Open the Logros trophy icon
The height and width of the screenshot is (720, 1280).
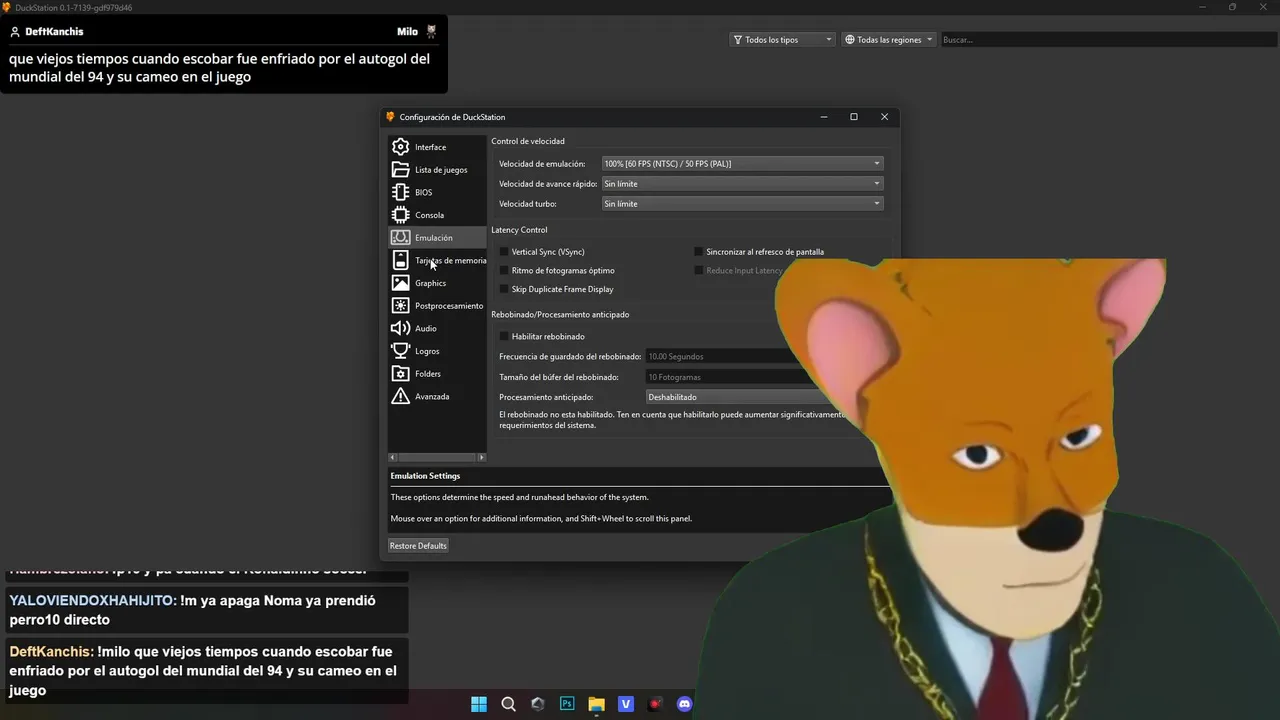(x=400, y=351)
